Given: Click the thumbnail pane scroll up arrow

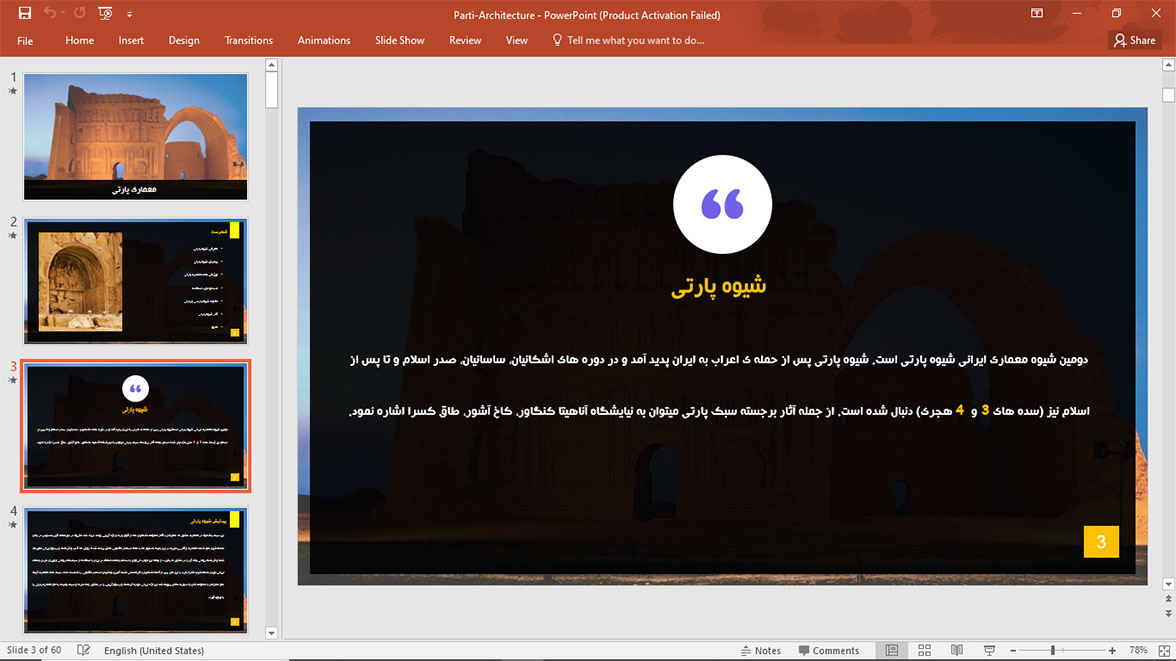Looking at the screenshot, I should [x=272, y=65].
